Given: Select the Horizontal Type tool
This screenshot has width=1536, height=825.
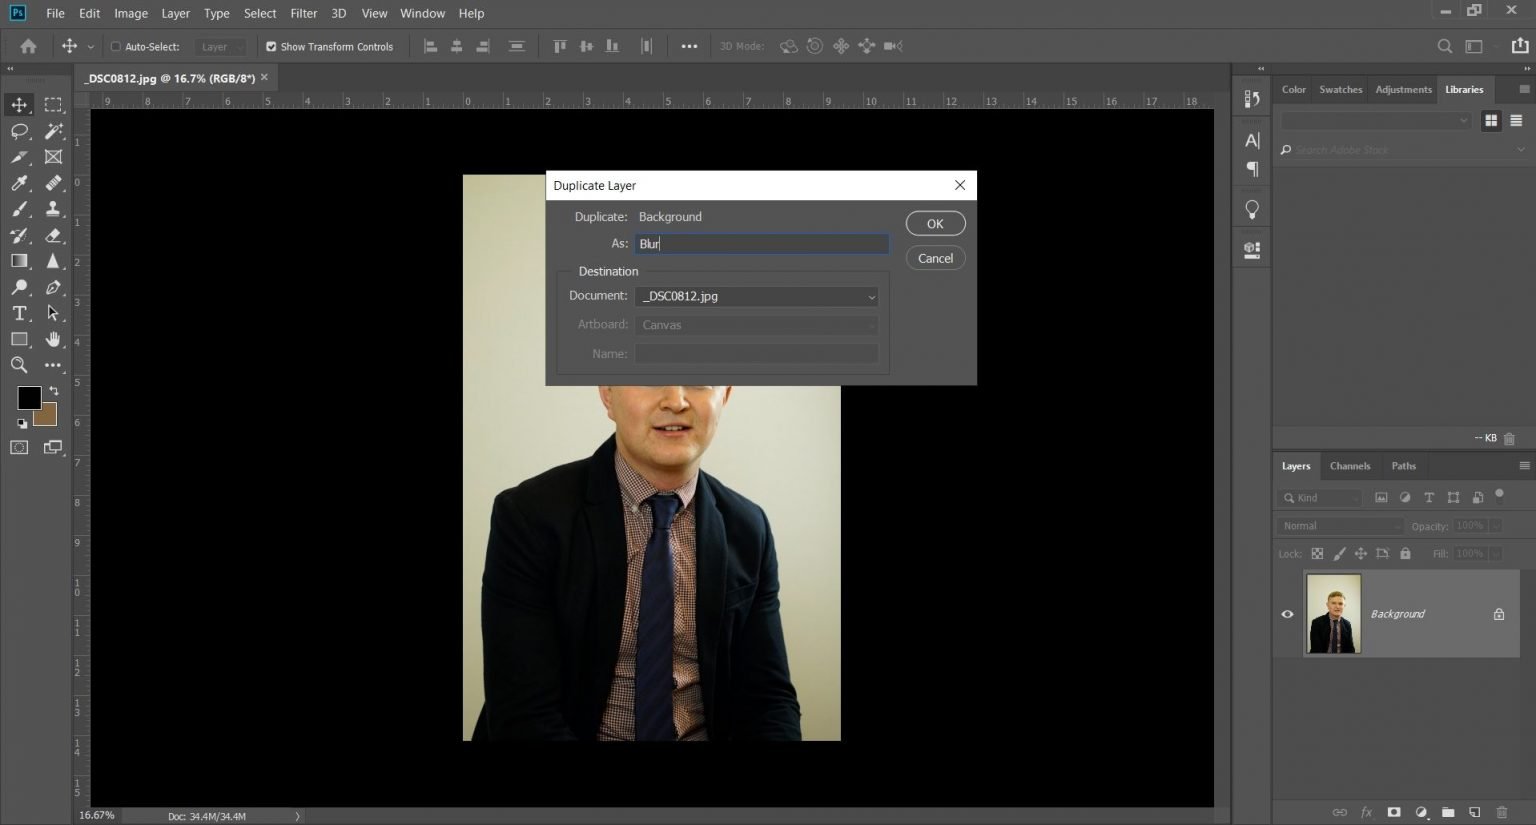Looking at the screenshot, I should [19, 313].
